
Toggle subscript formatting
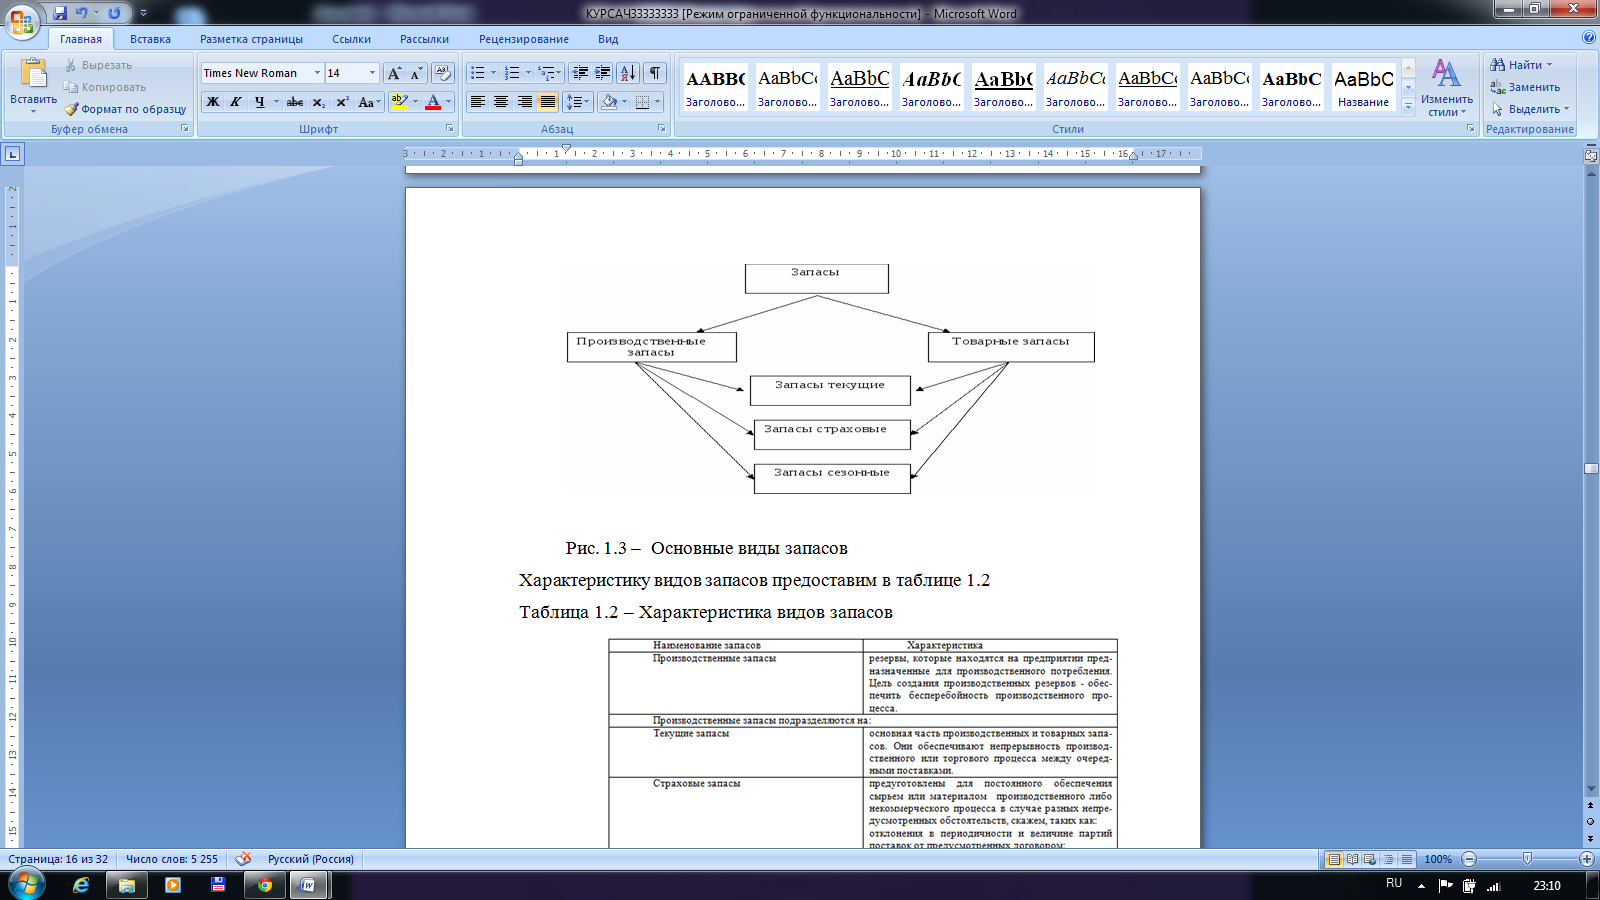tap(318, 102)
